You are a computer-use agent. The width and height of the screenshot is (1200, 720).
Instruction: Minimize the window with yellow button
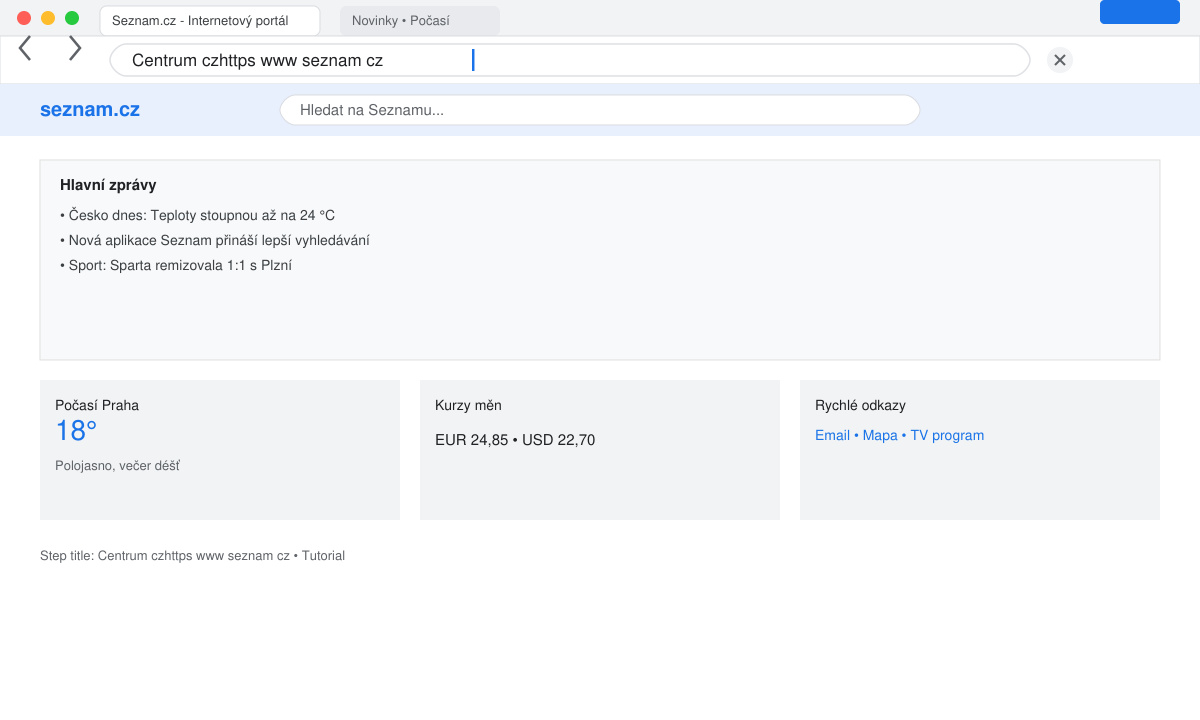coord(48,18)
